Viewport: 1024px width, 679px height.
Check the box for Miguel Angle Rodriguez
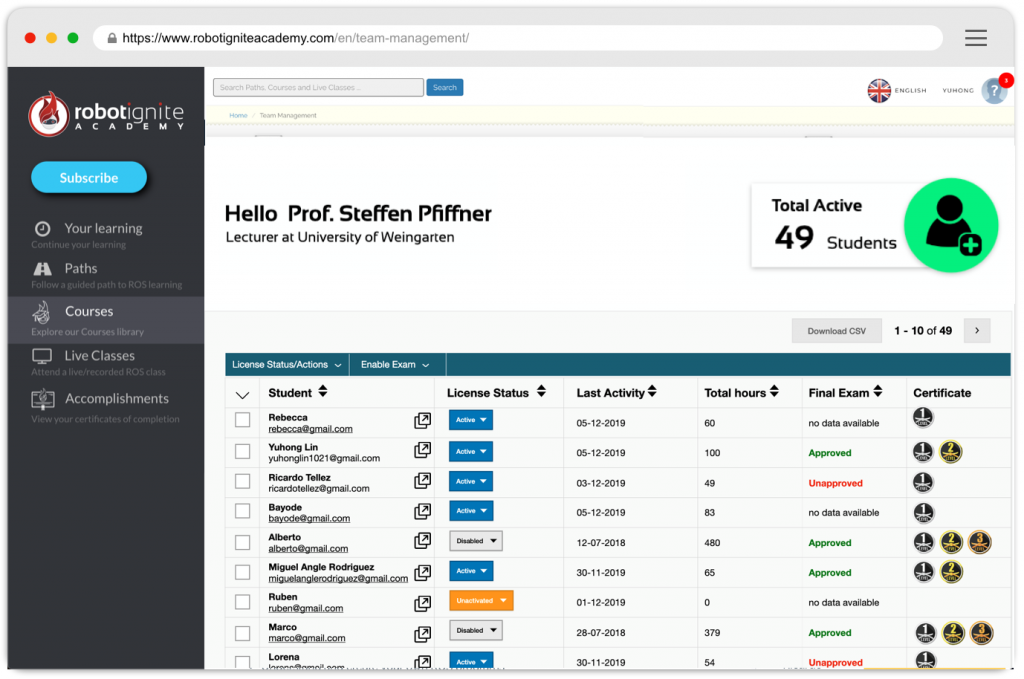[x=242, y=573]
